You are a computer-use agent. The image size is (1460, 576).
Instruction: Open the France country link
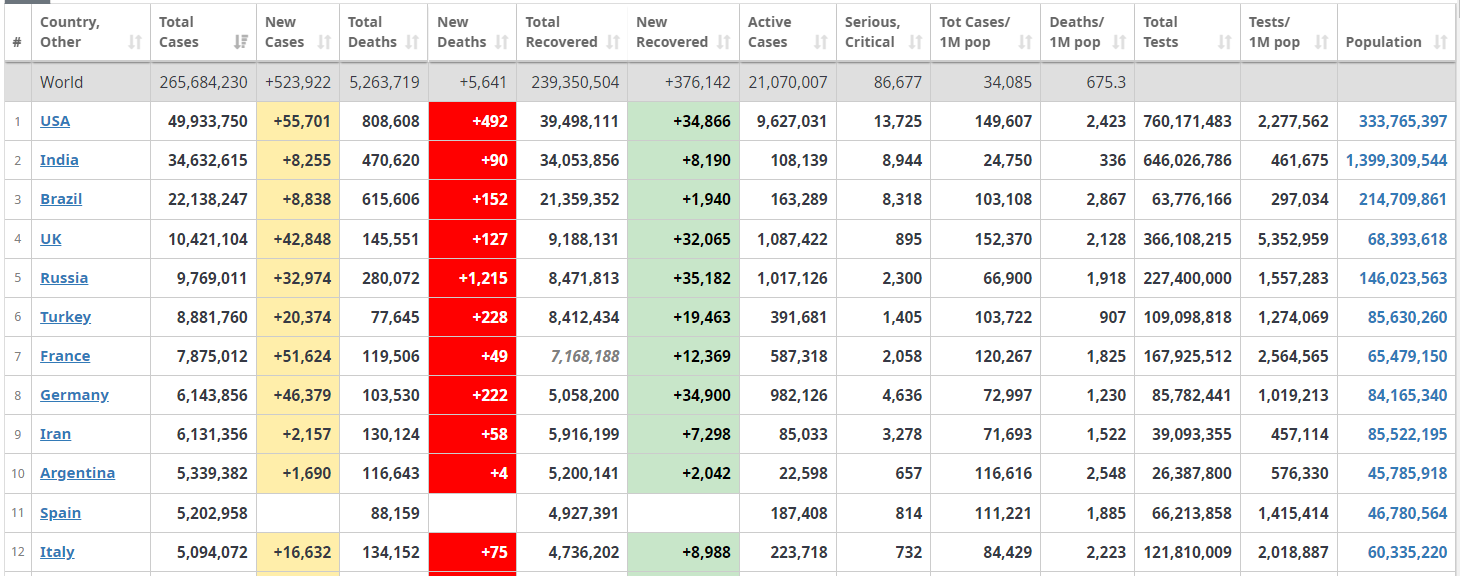65,356
